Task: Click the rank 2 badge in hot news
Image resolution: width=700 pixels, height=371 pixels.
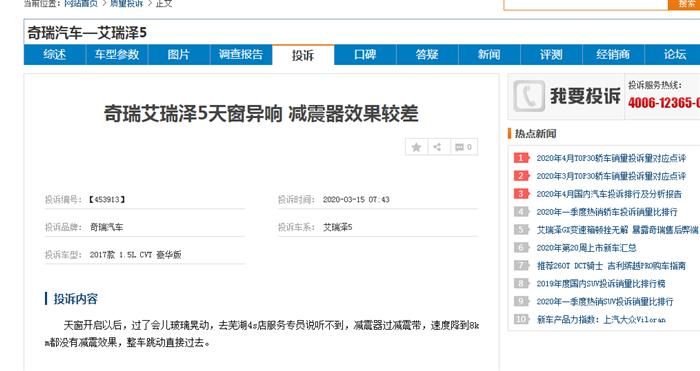Action: 521,176
